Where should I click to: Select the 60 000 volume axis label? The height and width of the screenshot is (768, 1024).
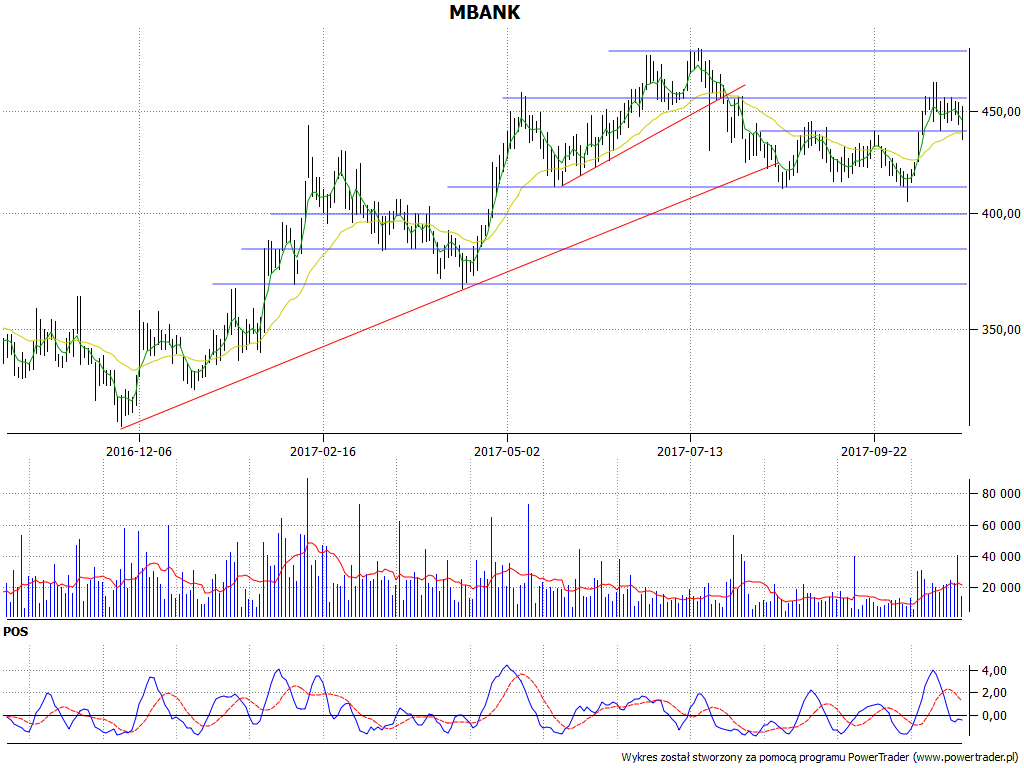point(999,525)
